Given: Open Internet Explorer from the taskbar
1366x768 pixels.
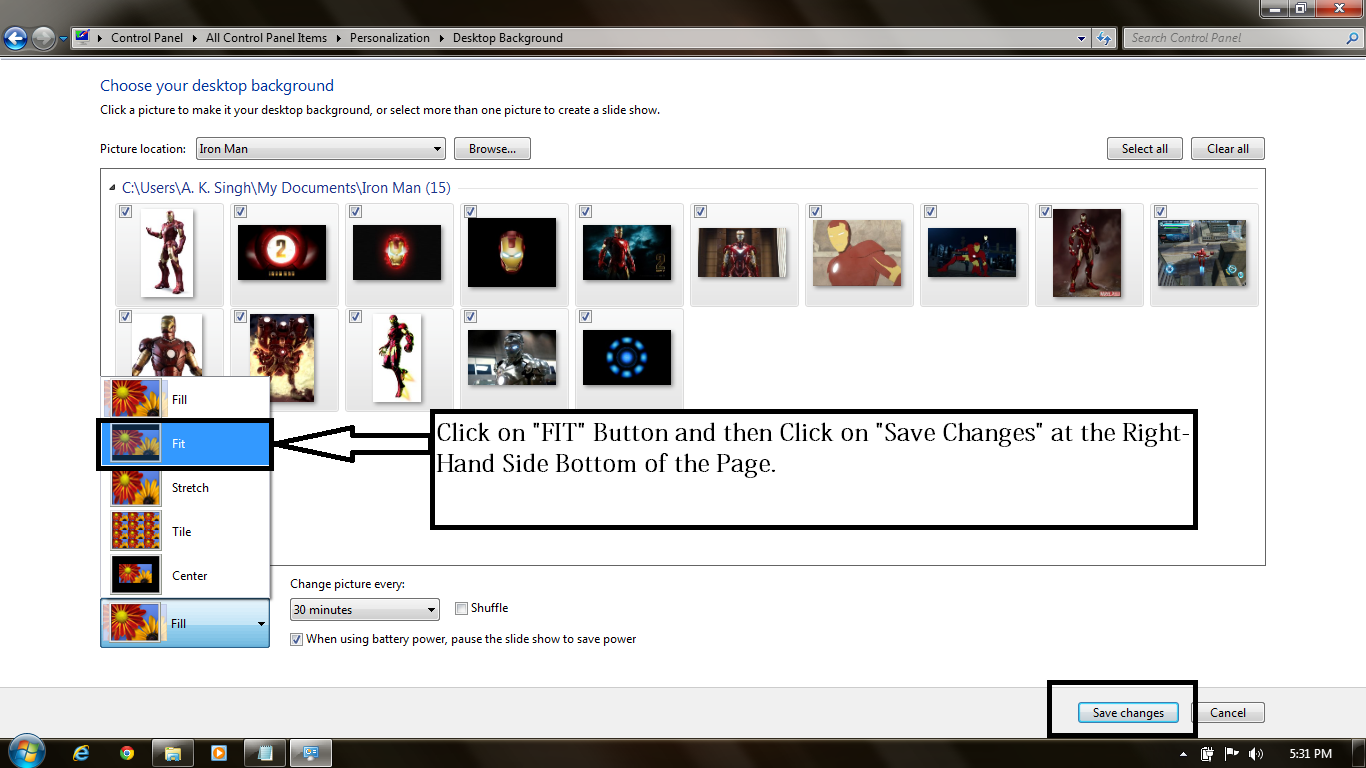Looking at the screenshot, I should (x=80, y=752).
